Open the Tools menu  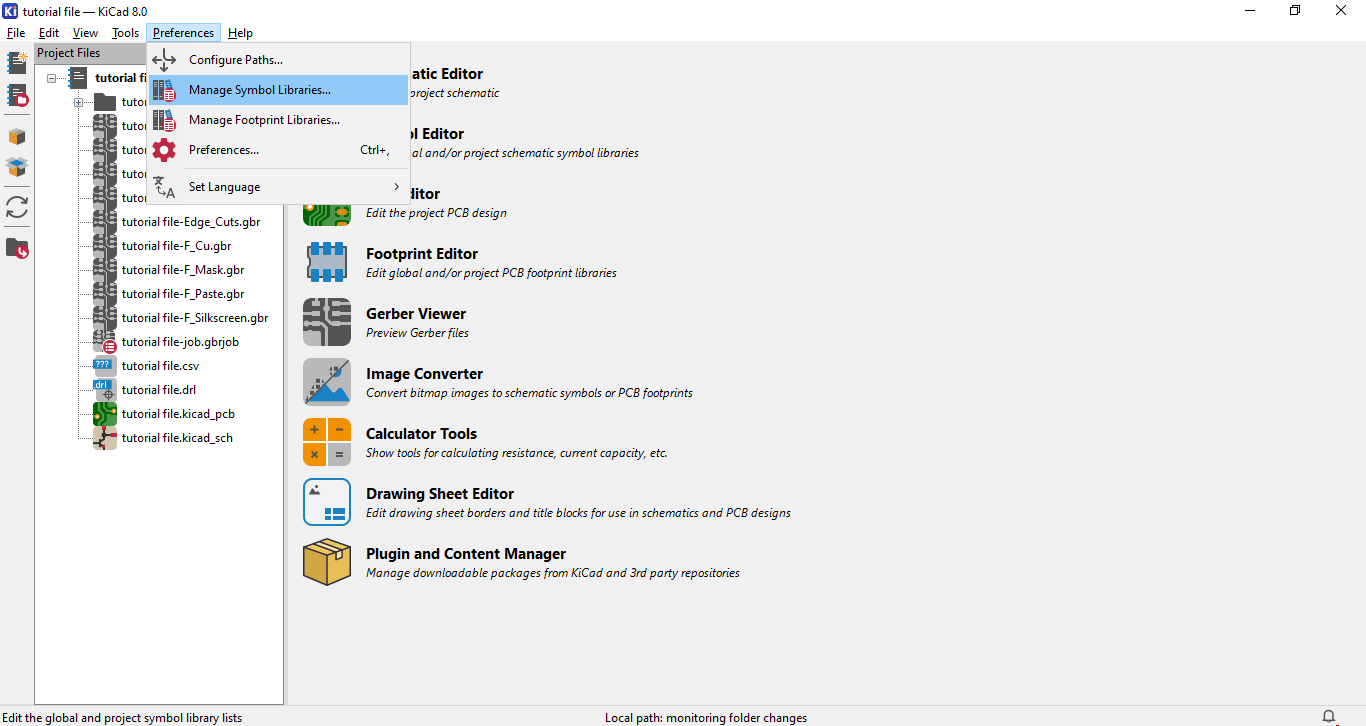(x=125, y=33)
